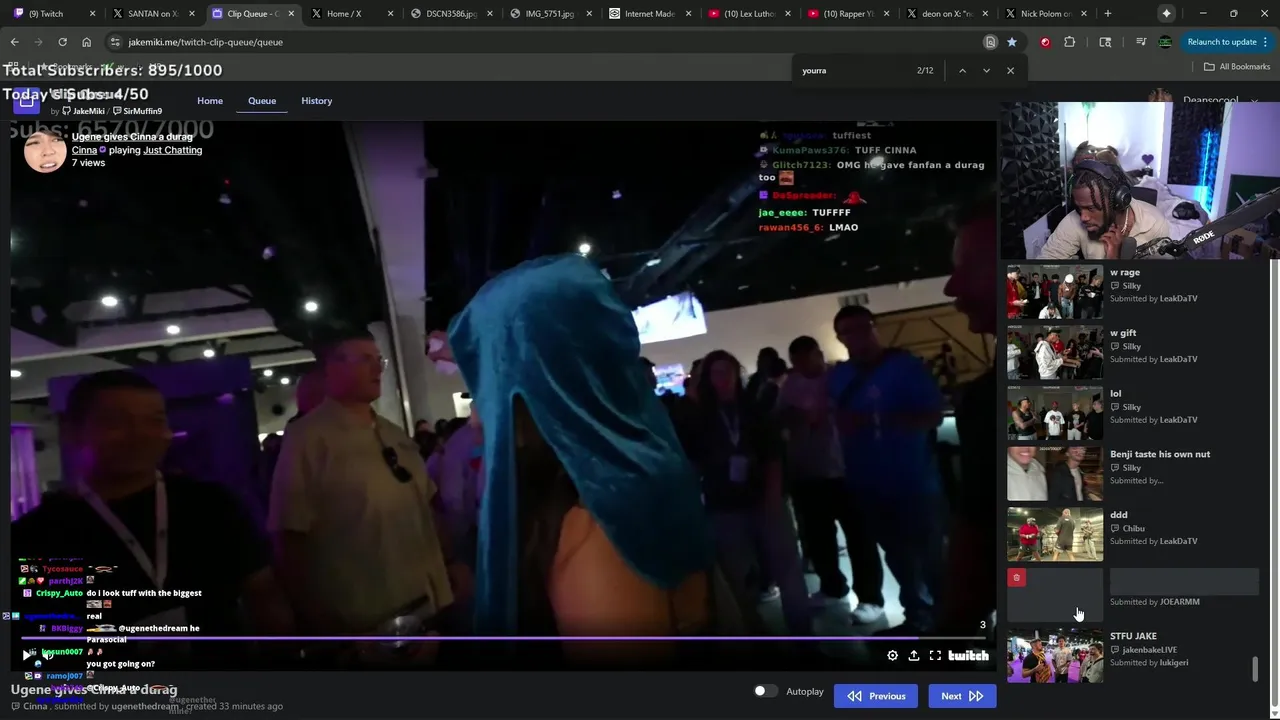Switch to the DSCN3586.jpg browser tab

(451, 14)
